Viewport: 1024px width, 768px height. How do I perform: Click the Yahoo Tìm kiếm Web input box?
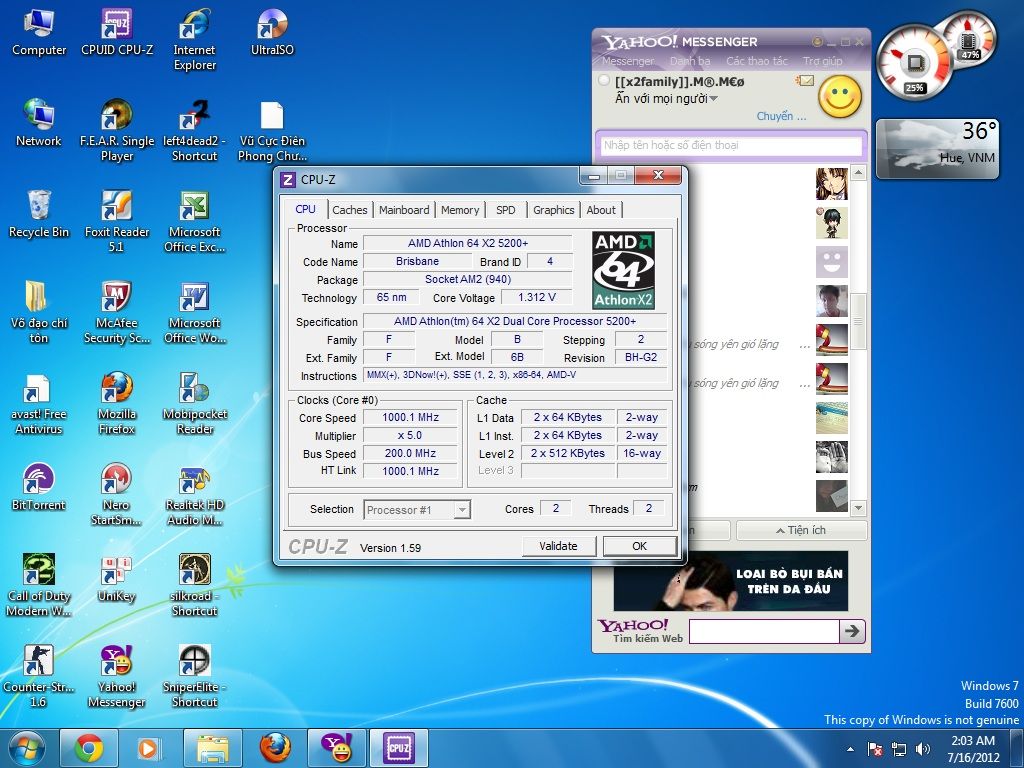tap(764, 632)
